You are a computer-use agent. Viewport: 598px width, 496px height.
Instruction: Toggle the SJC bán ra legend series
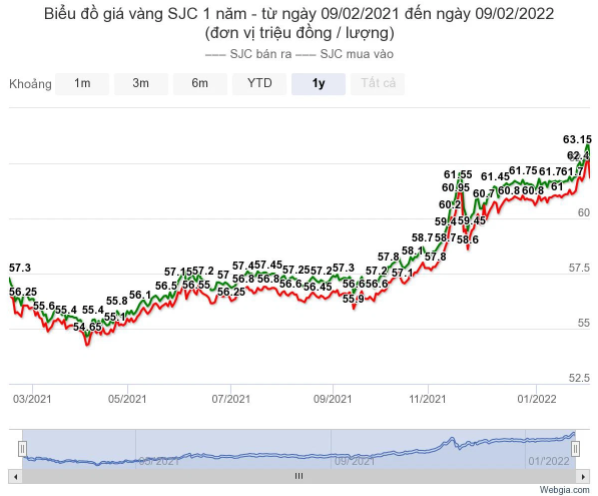[x=249, y=54]
